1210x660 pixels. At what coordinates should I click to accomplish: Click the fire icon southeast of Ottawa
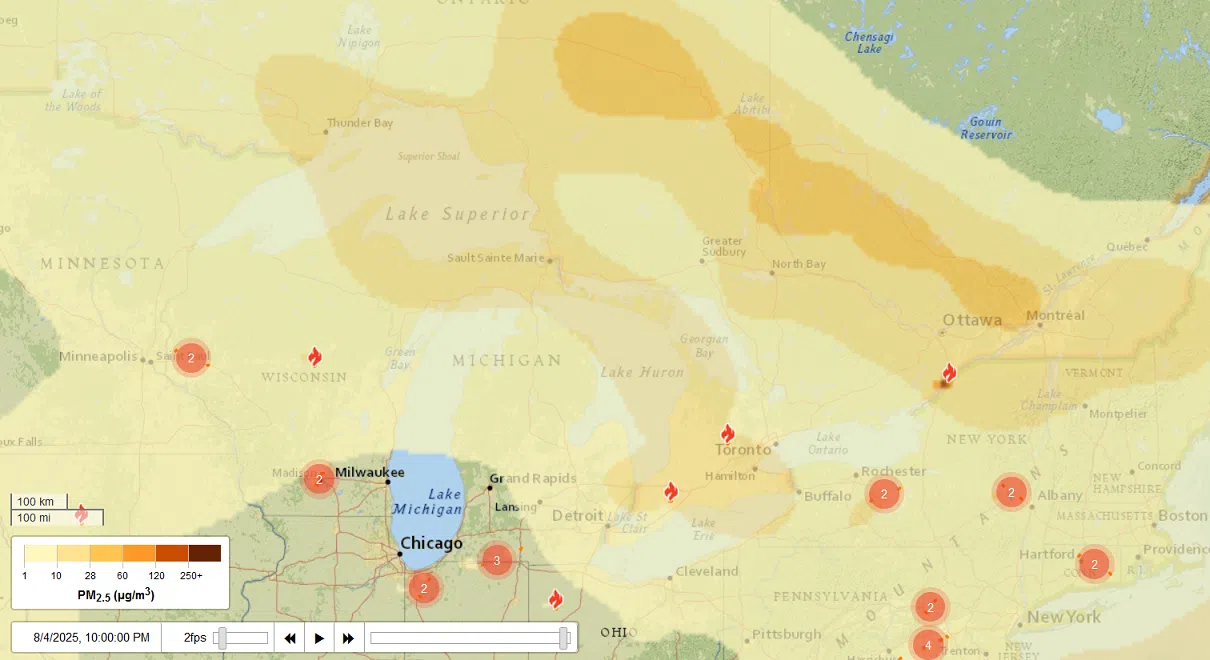point(949,373)
